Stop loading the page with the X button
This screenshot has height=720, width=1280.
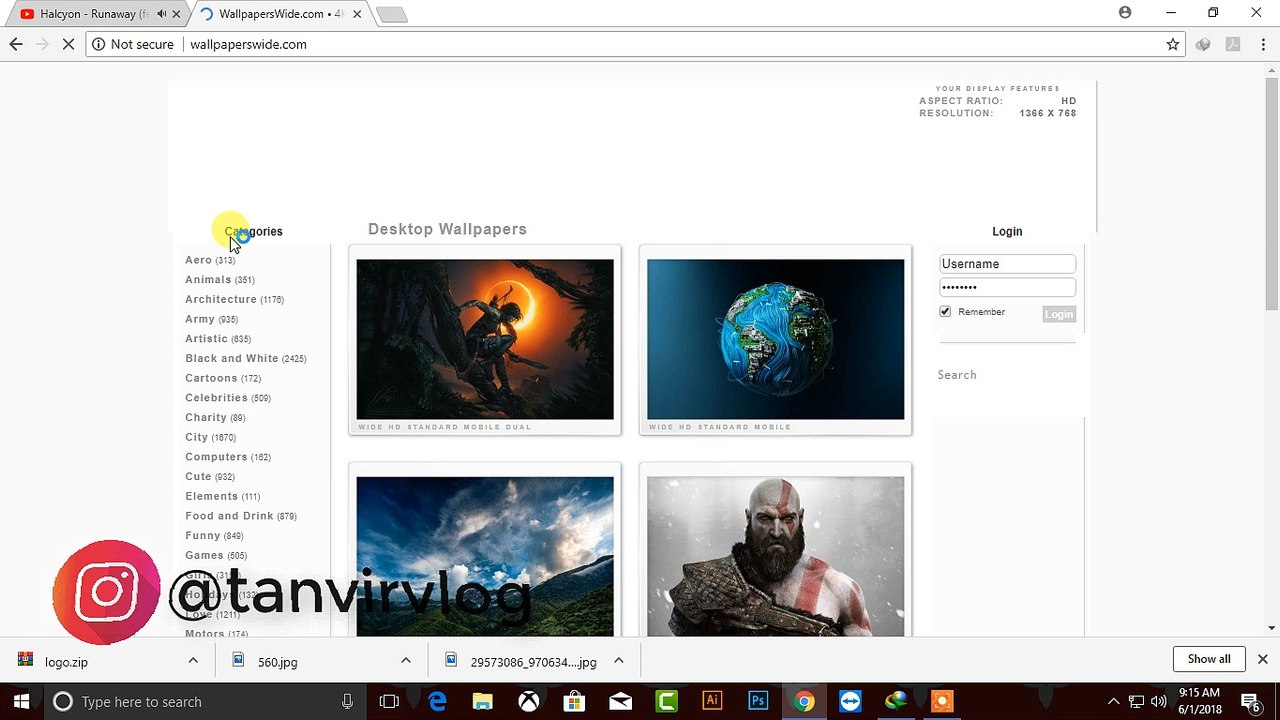click(x=69, y=44)
